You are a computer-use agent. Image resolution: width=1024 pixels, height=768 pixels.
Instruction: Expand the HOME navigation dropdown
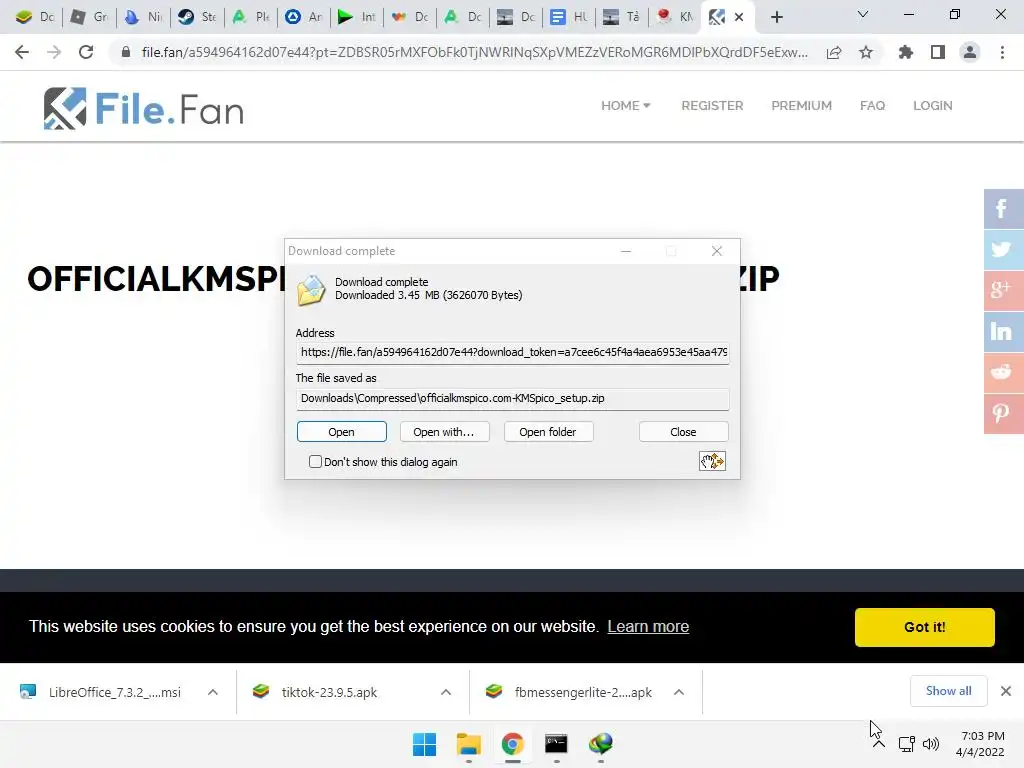click(x=626, y=106)
